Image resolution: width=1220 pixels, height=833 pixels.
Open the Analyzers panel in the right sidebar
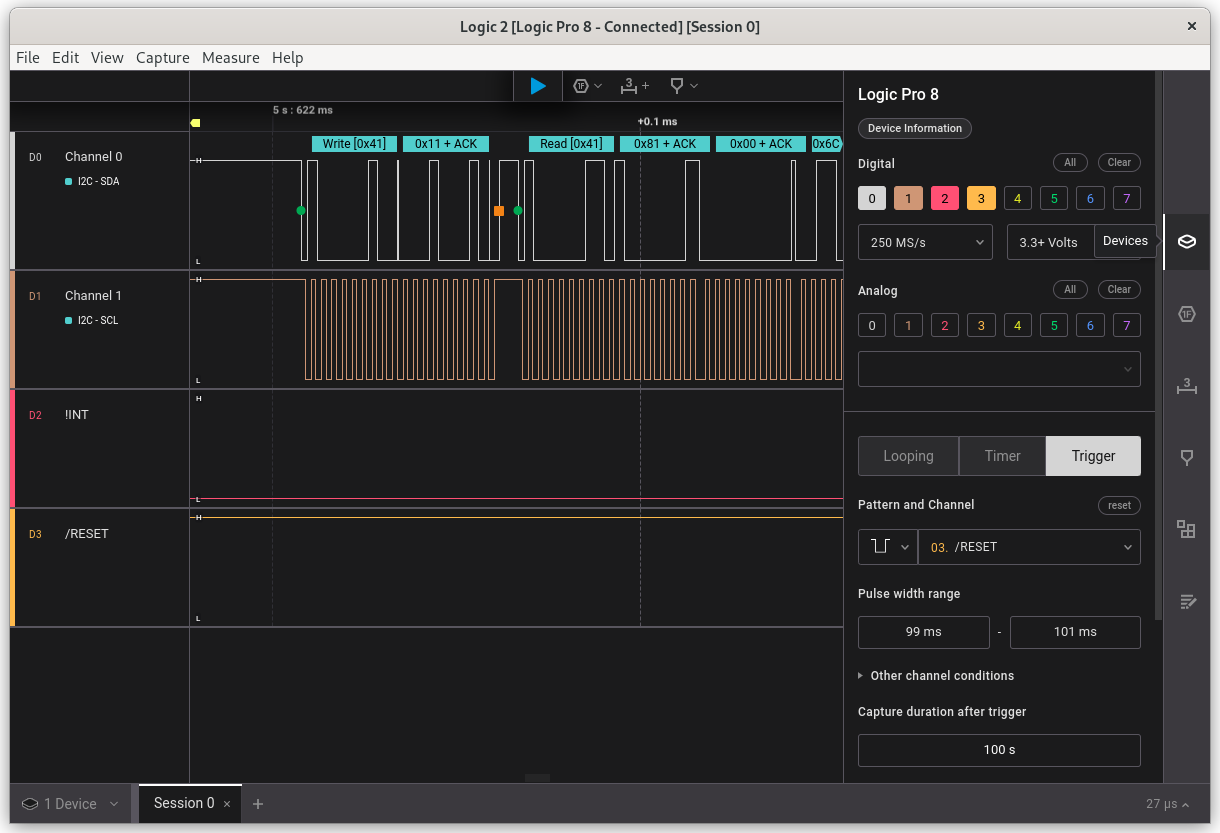point(1187,314)
